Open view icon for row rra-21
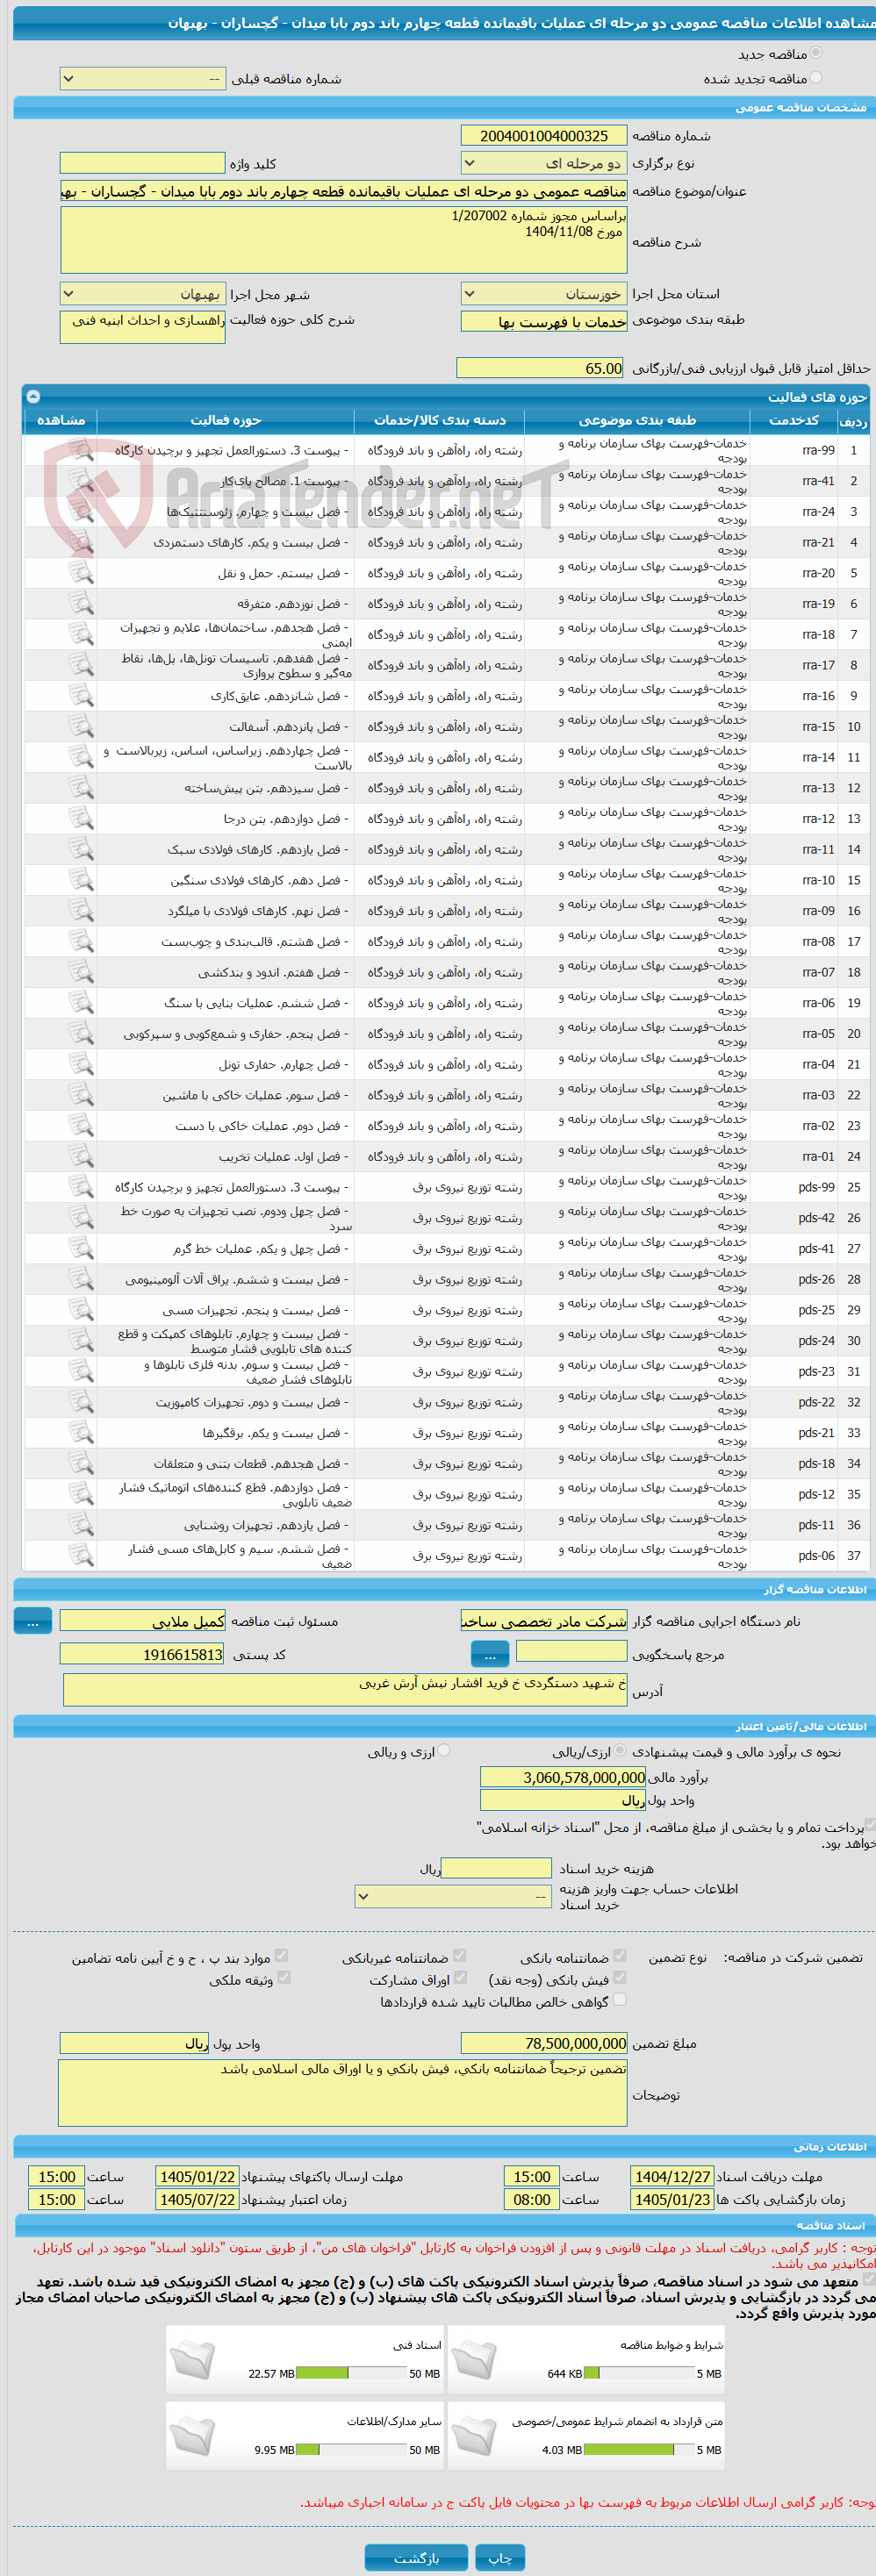 (80, 542)
